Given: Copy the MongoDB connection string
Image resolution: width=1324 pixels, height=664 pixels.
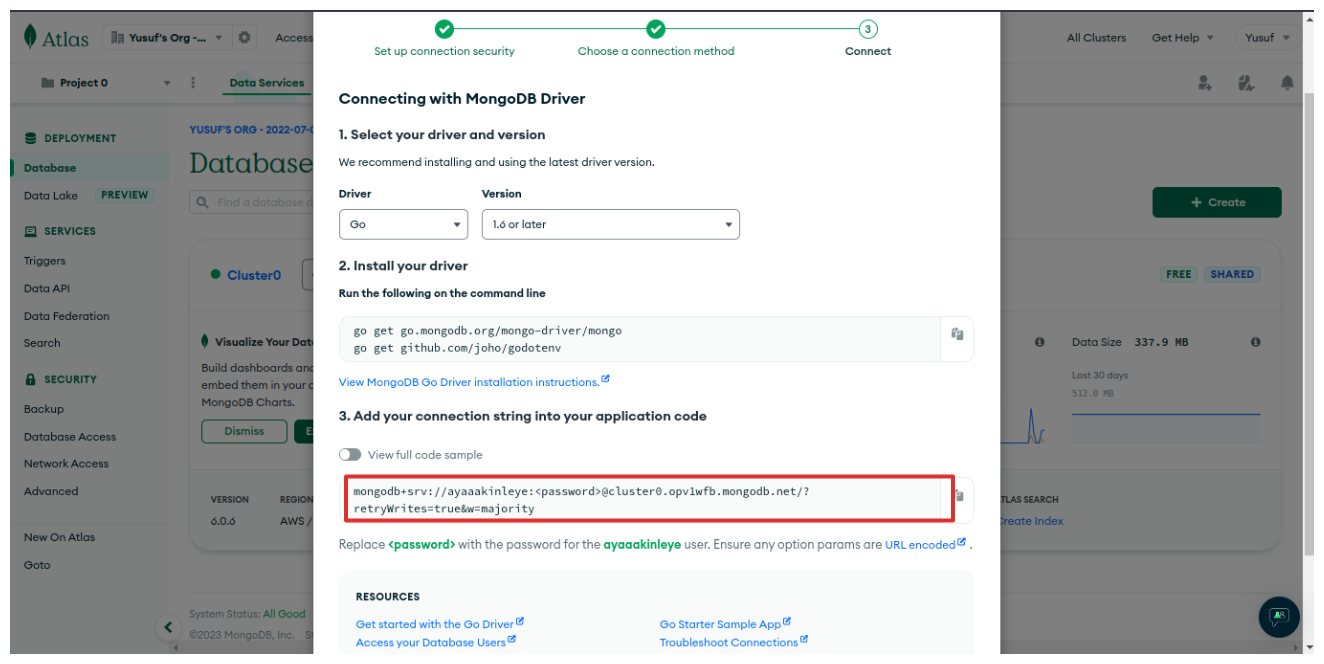Looking at the screenshot, I should 959,496.
